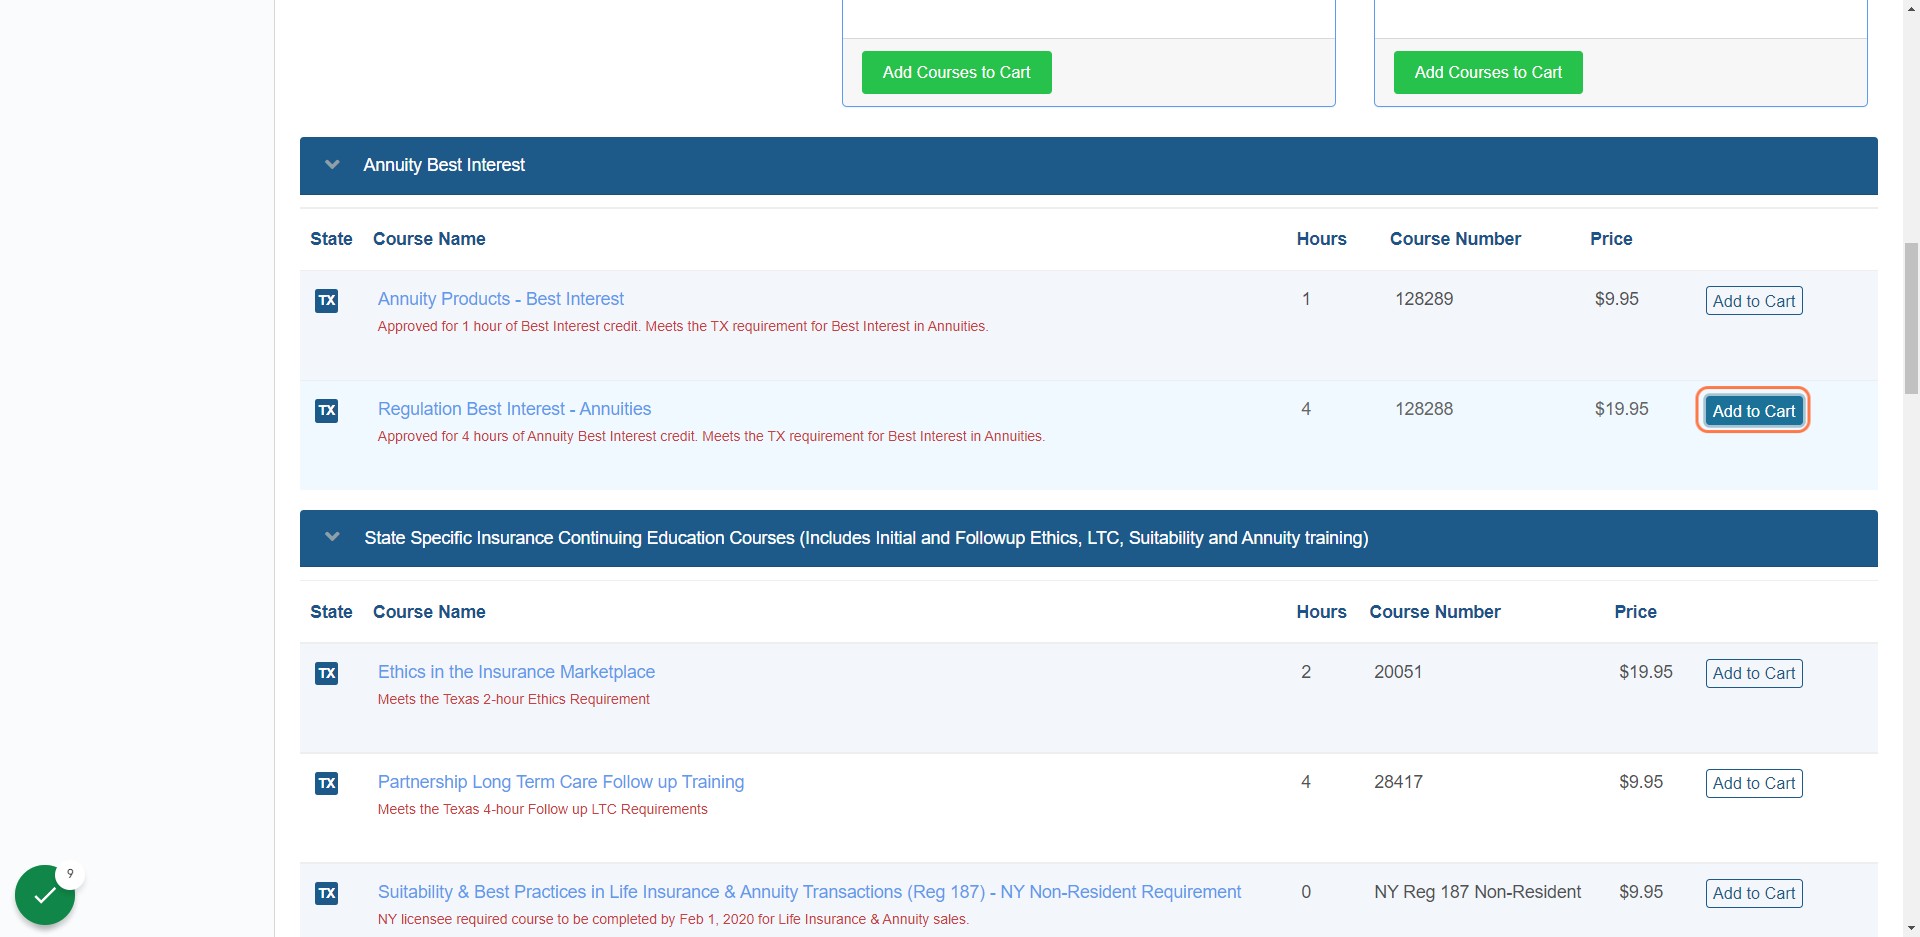This screenshot has height=937, width=1920.
Task: Add Partnership Long Term Care course to cart
Action: [x=1754, y=784]
